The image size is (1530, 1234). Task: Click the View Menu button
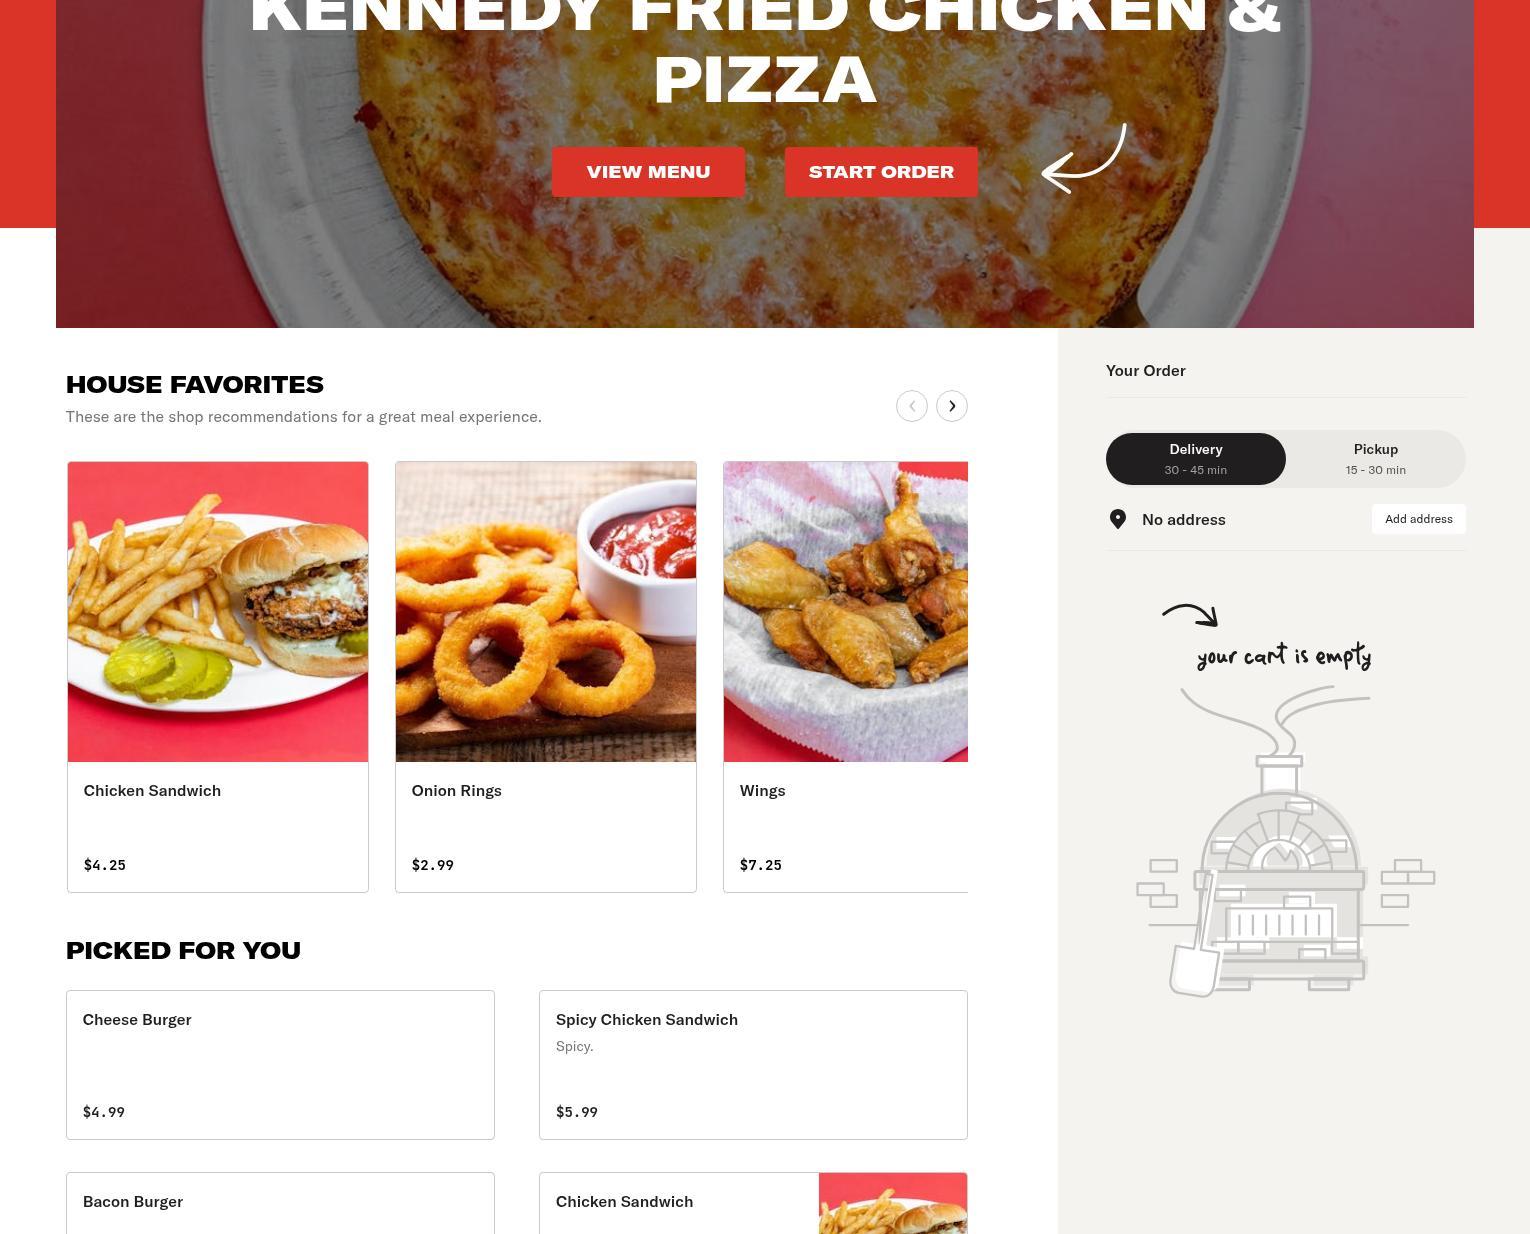click(x=648, y=172)
